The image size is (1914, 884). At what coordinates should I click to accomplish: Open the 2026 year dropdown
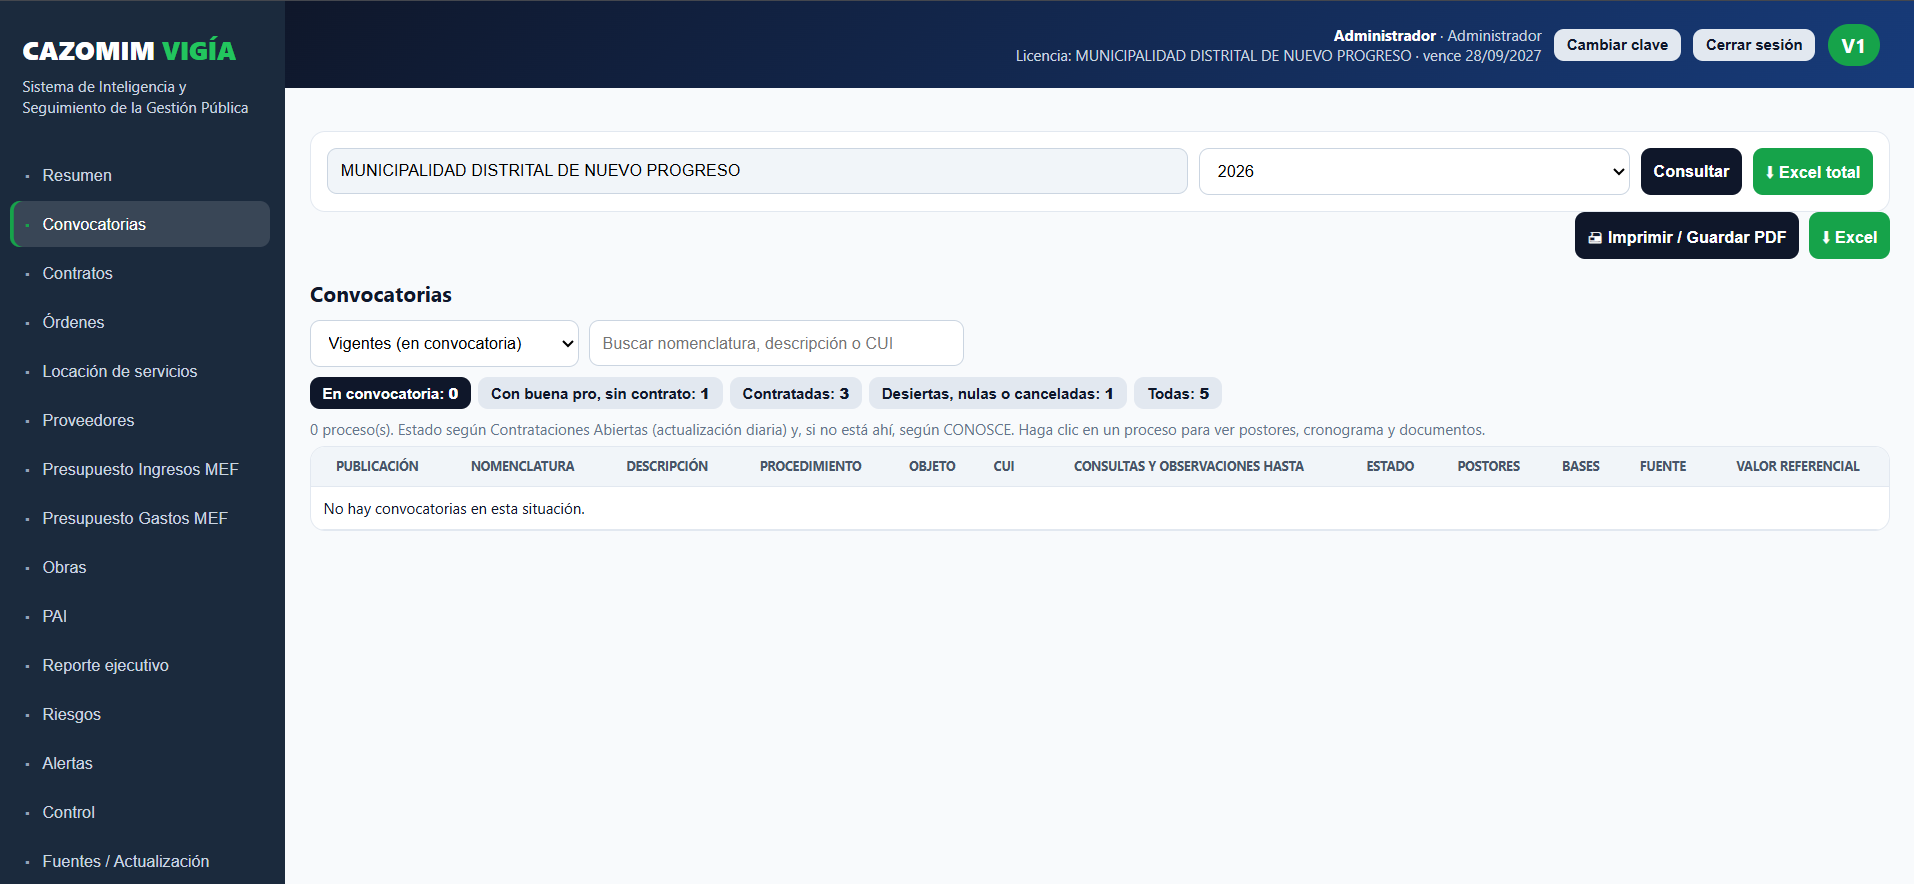(1414, 171)
